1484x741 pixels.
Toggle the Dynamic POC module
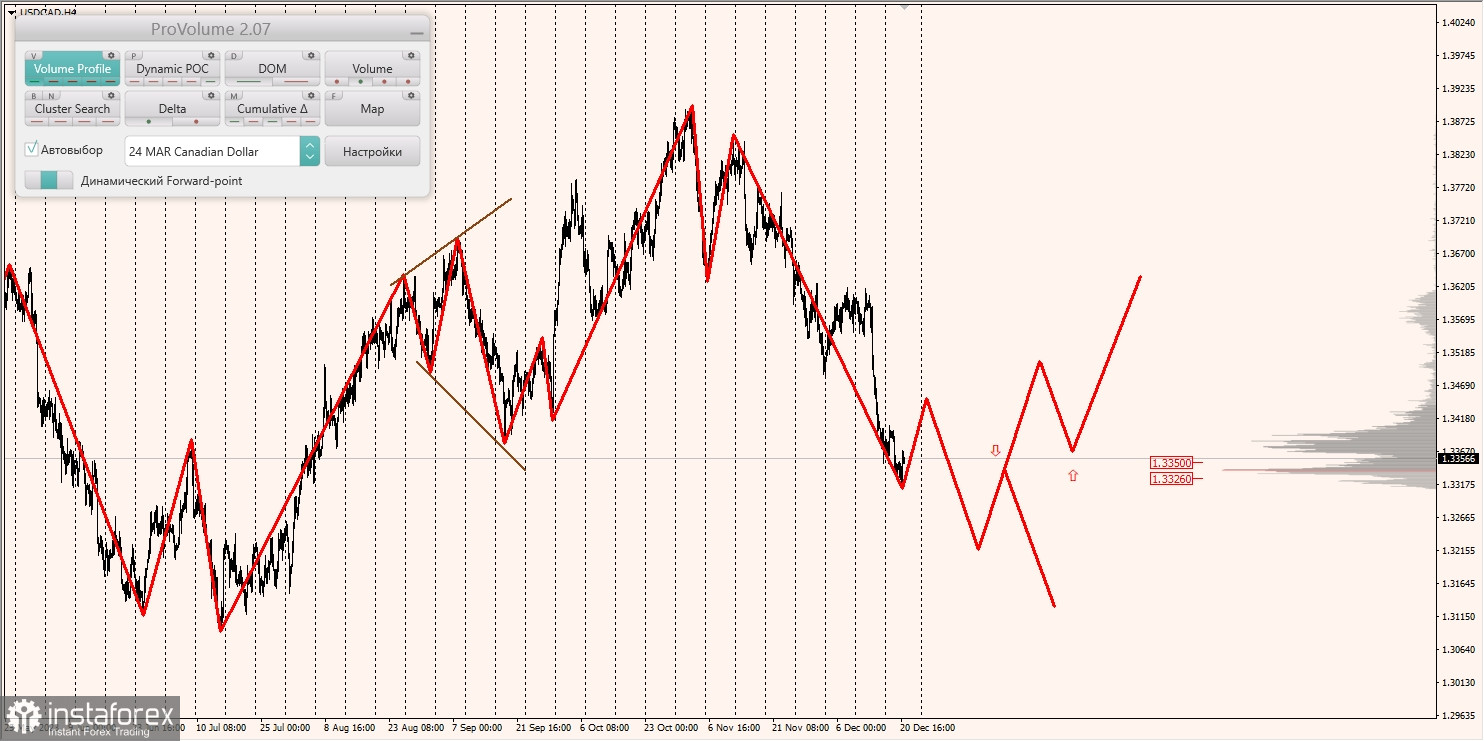[172, 69]
